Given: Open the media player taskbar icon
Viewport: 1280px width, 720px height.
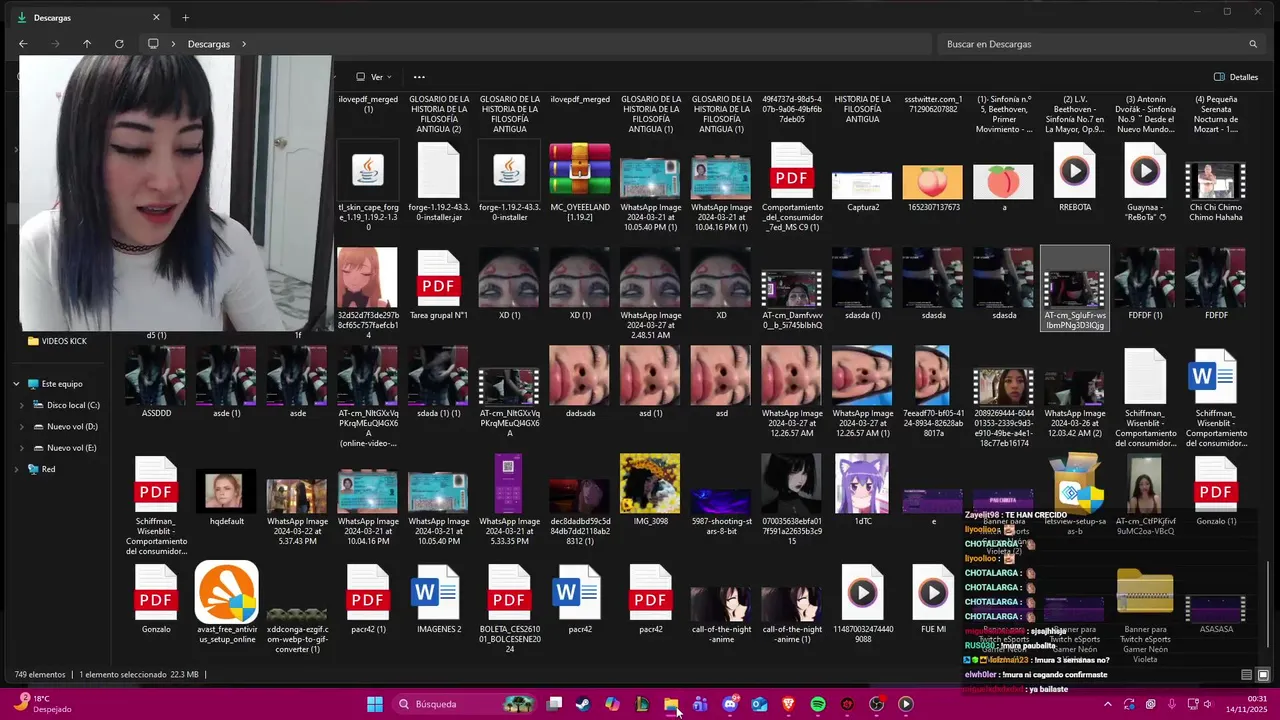Looking at the screenshot, I should 906,704.
